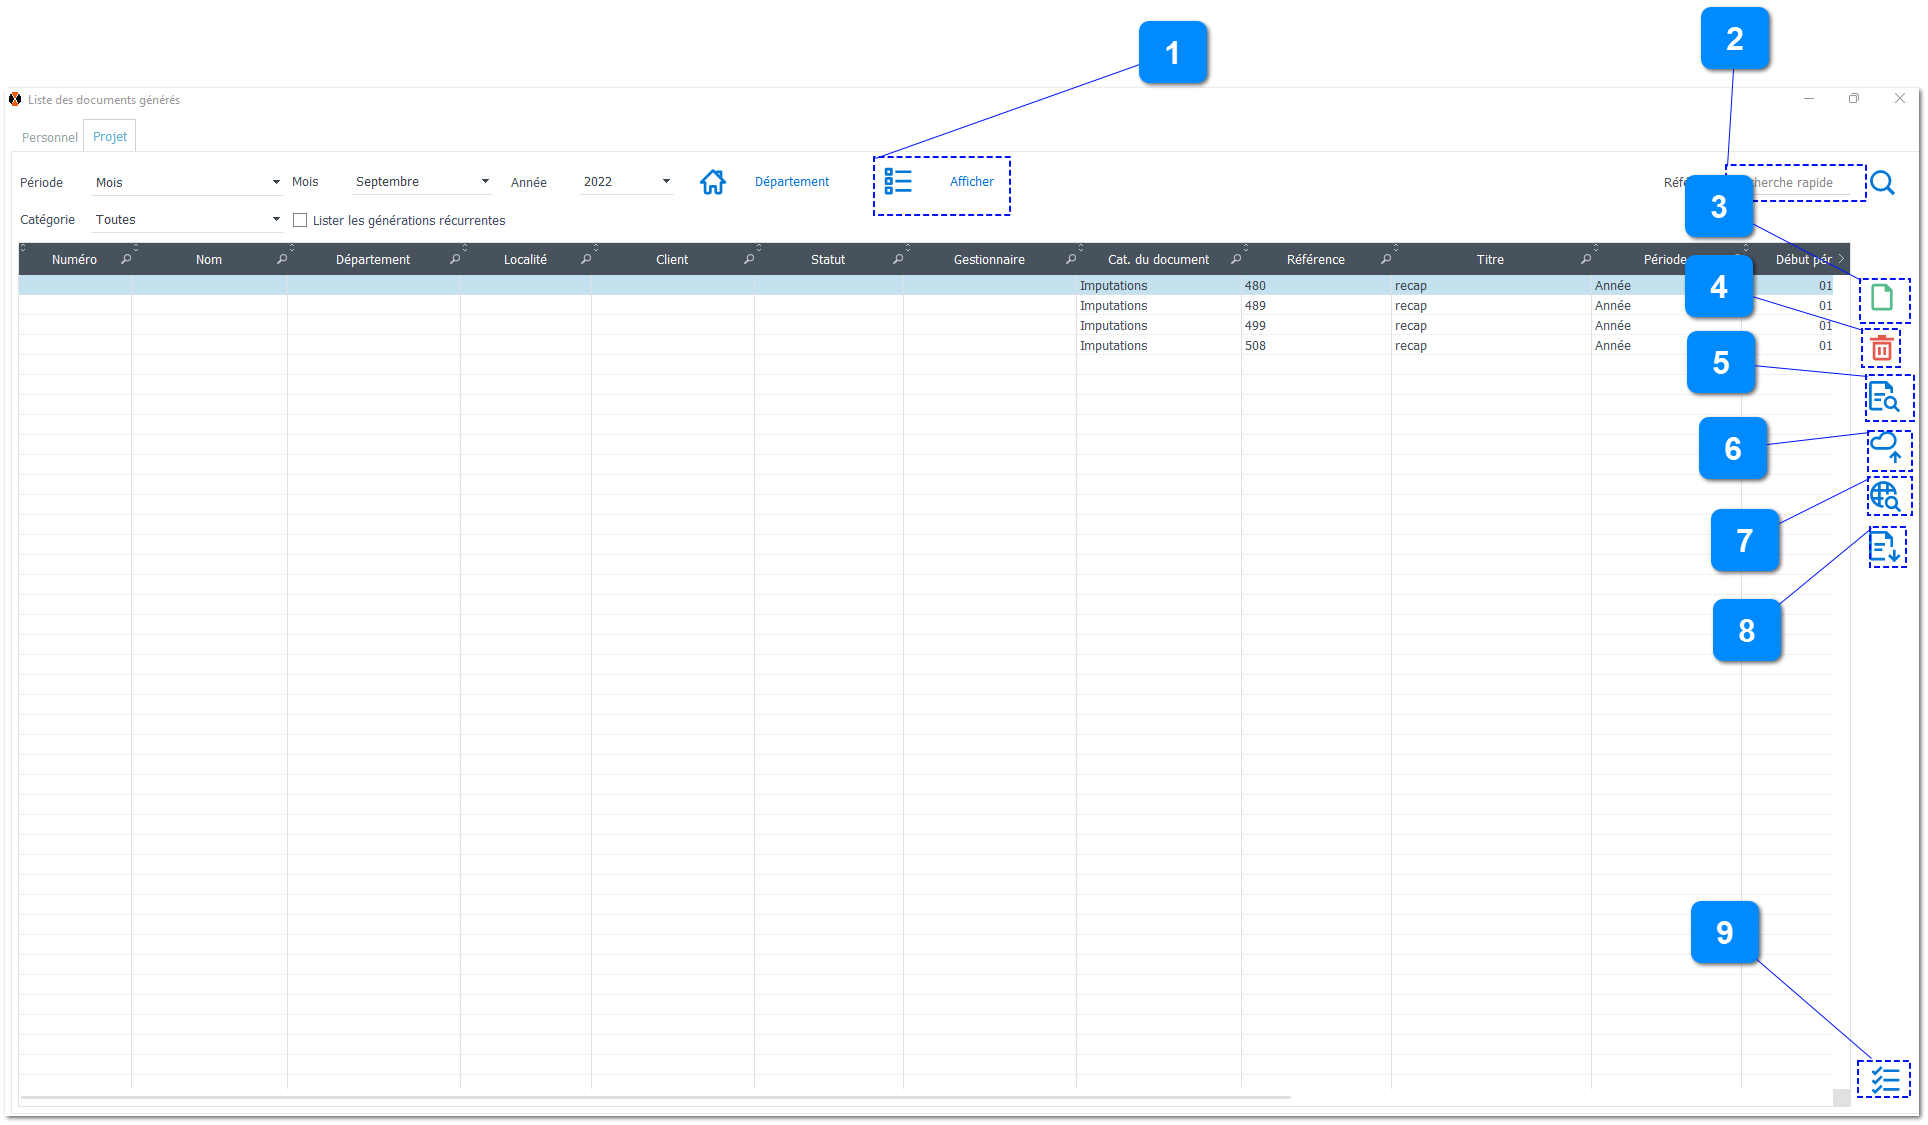Click the Recherche rapide input field

(1800, 183)
